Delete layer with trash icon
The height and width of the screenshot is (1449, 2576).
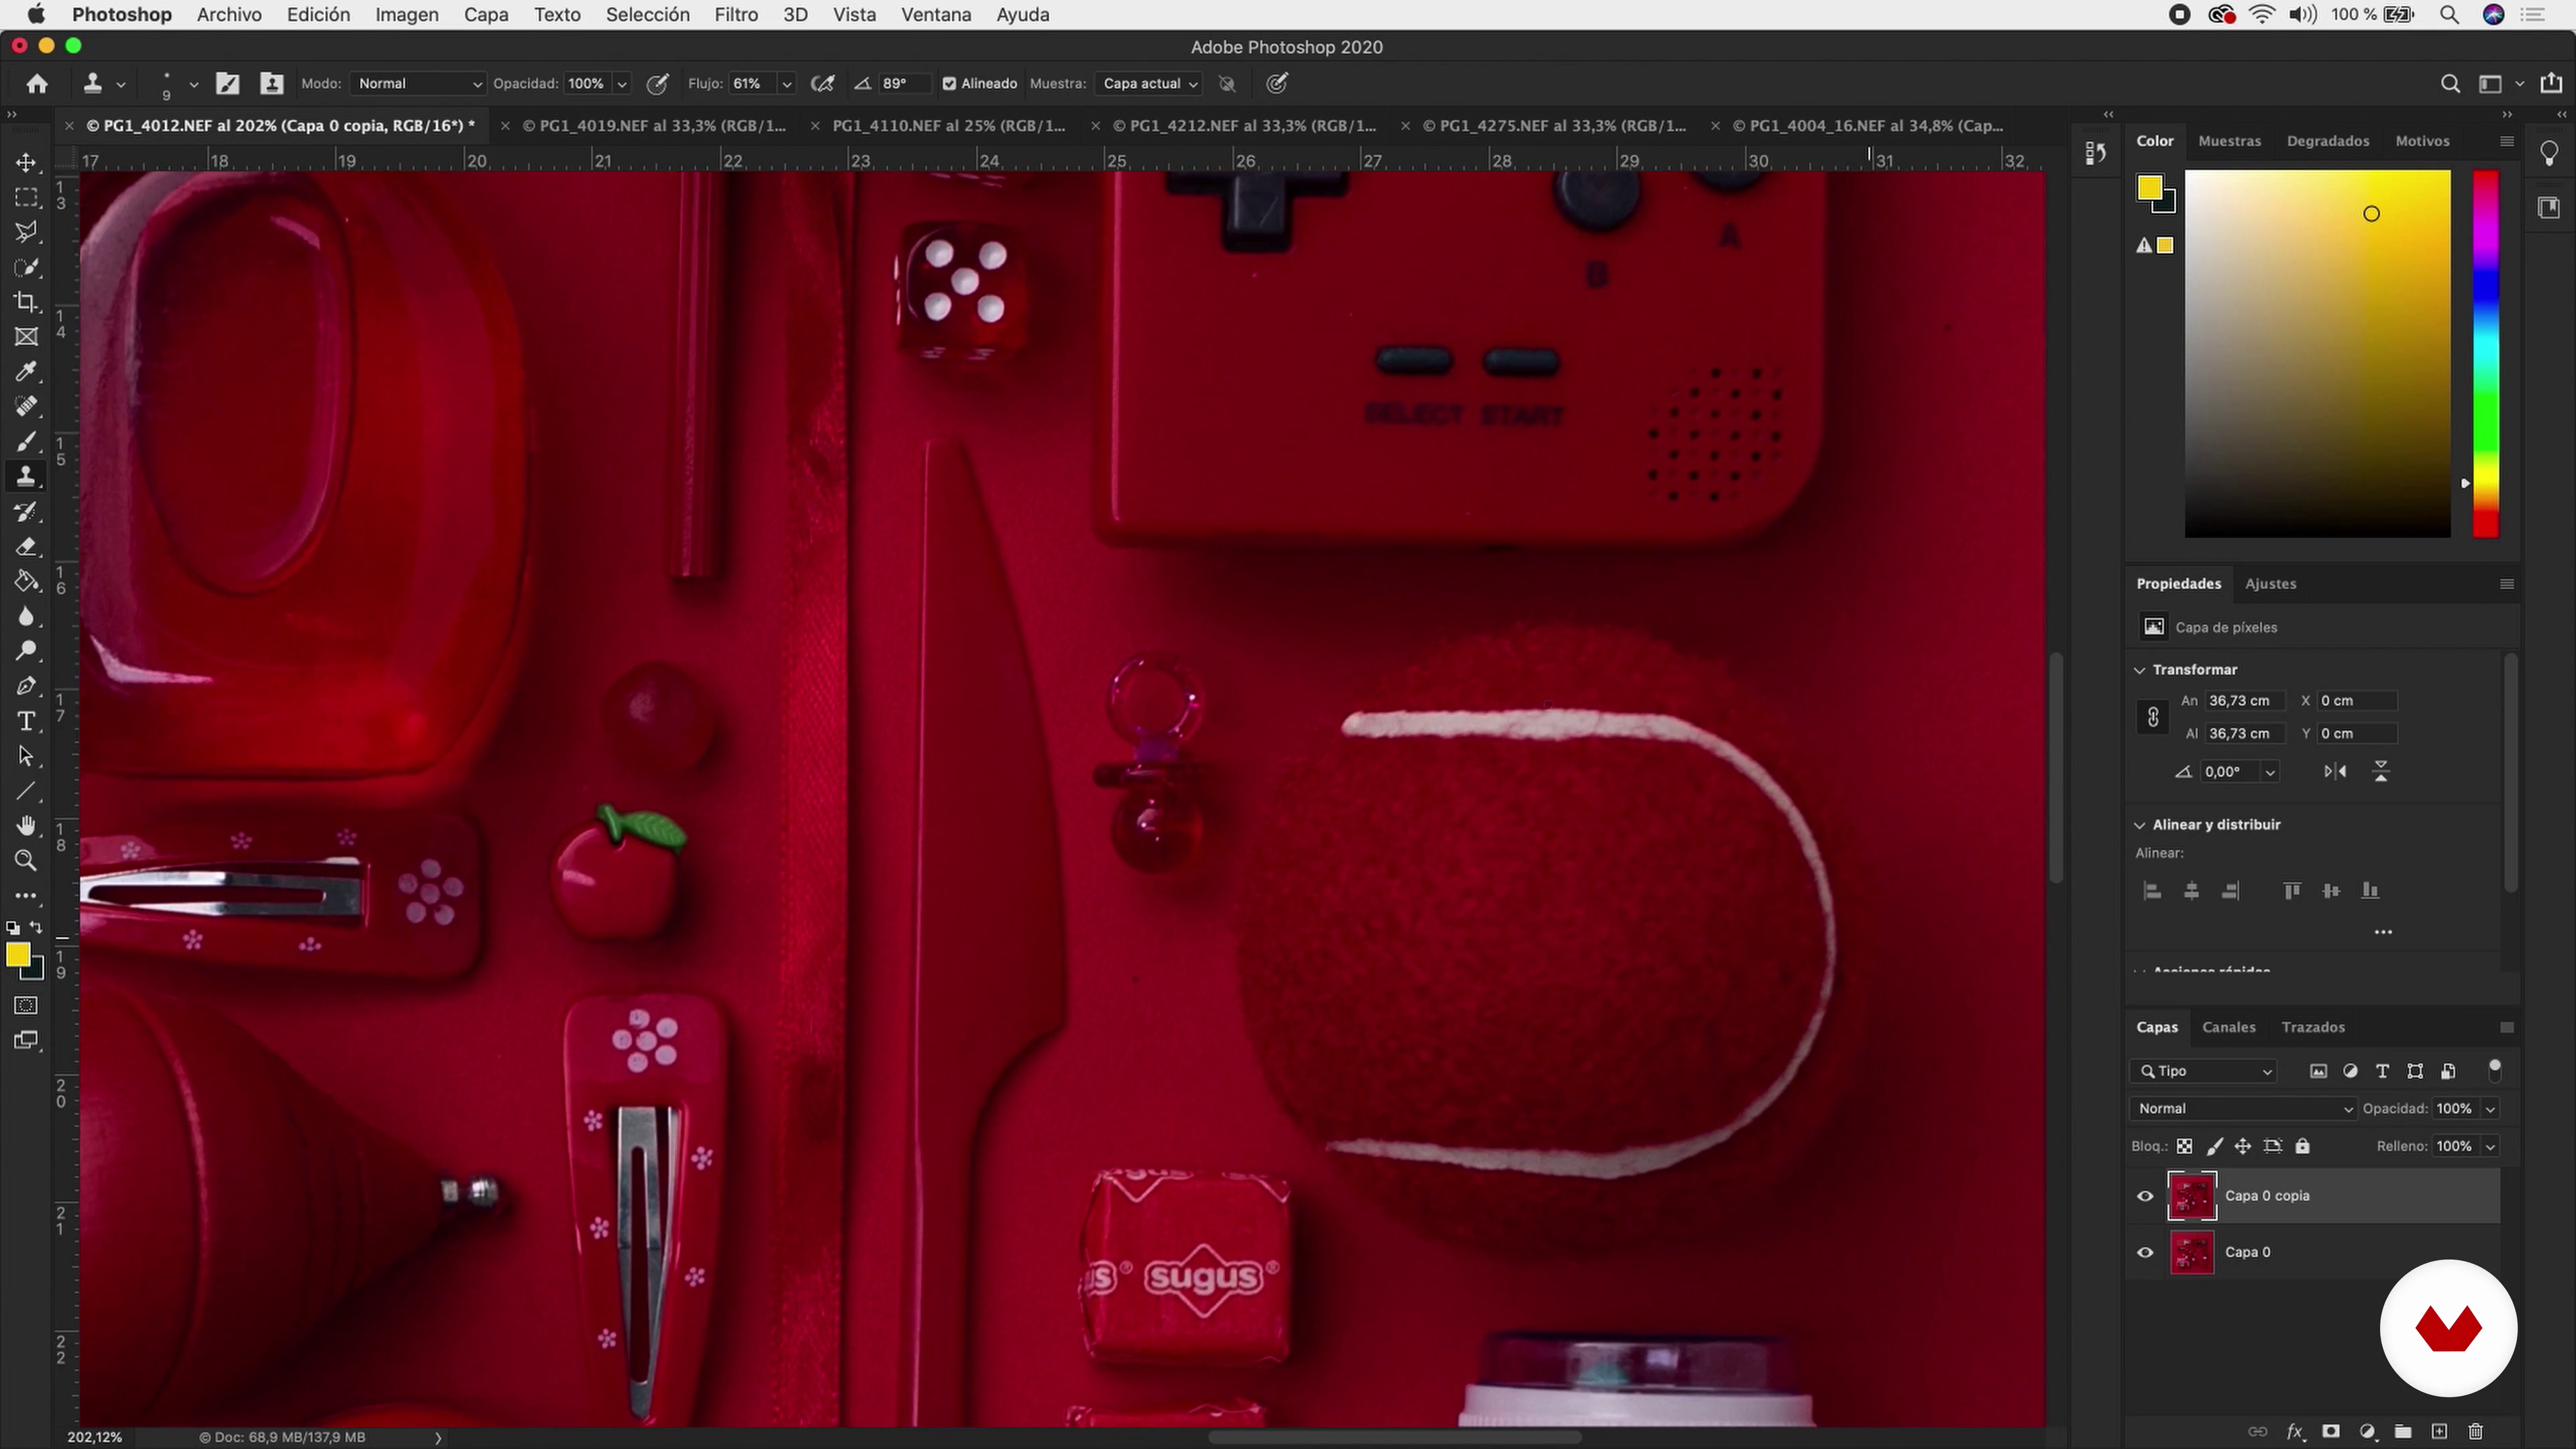coord(2475,1432)
